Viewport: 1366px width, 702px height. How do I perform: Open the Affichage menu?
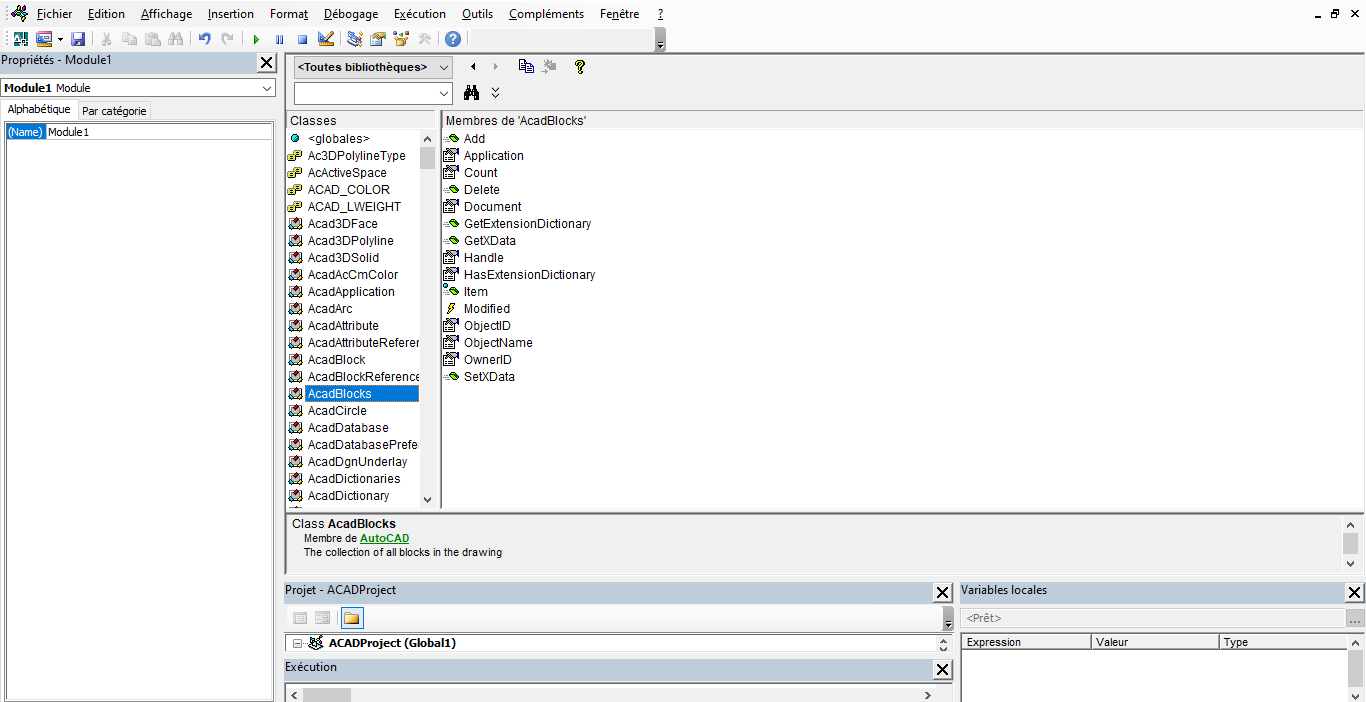166,14
